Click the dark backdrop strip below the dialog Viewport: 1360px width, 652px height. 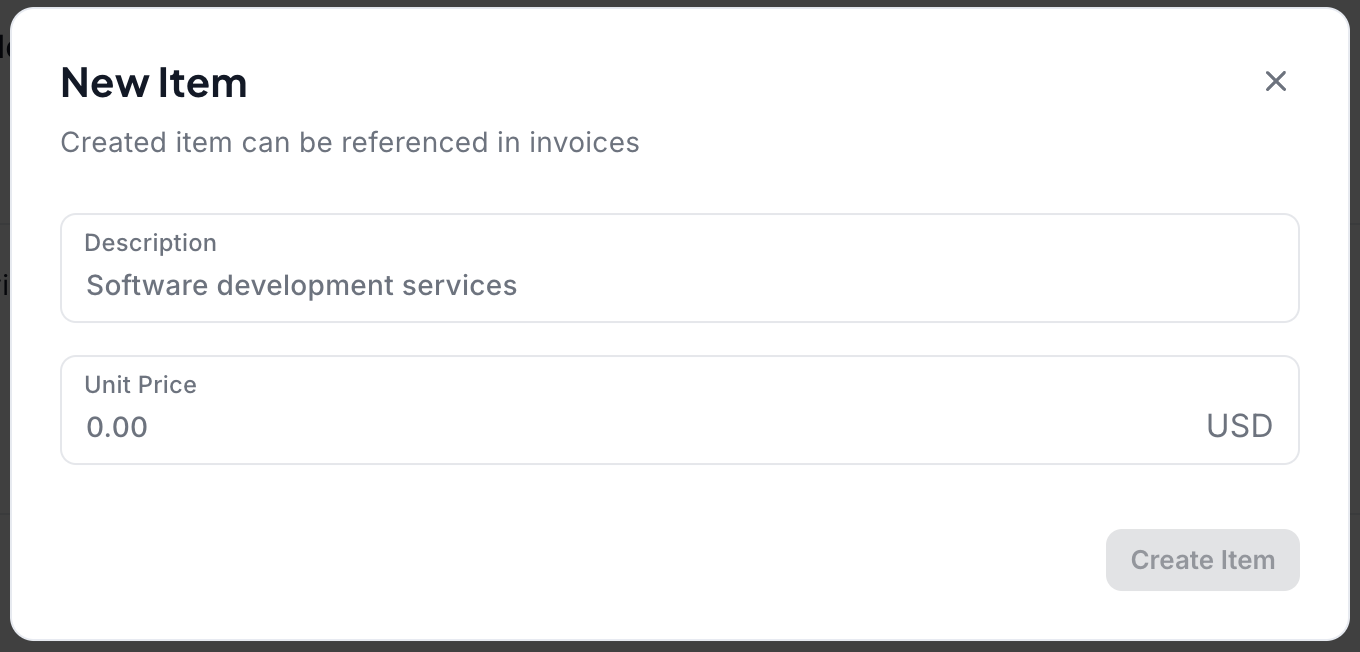click(680, 646)
